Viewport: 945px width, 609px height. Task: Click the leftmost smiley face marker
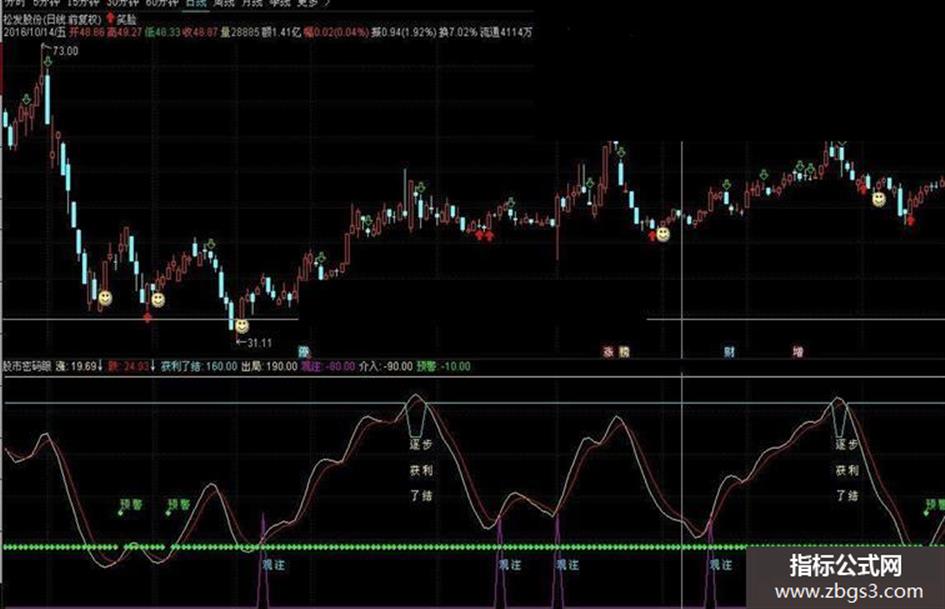pos(105,298)
